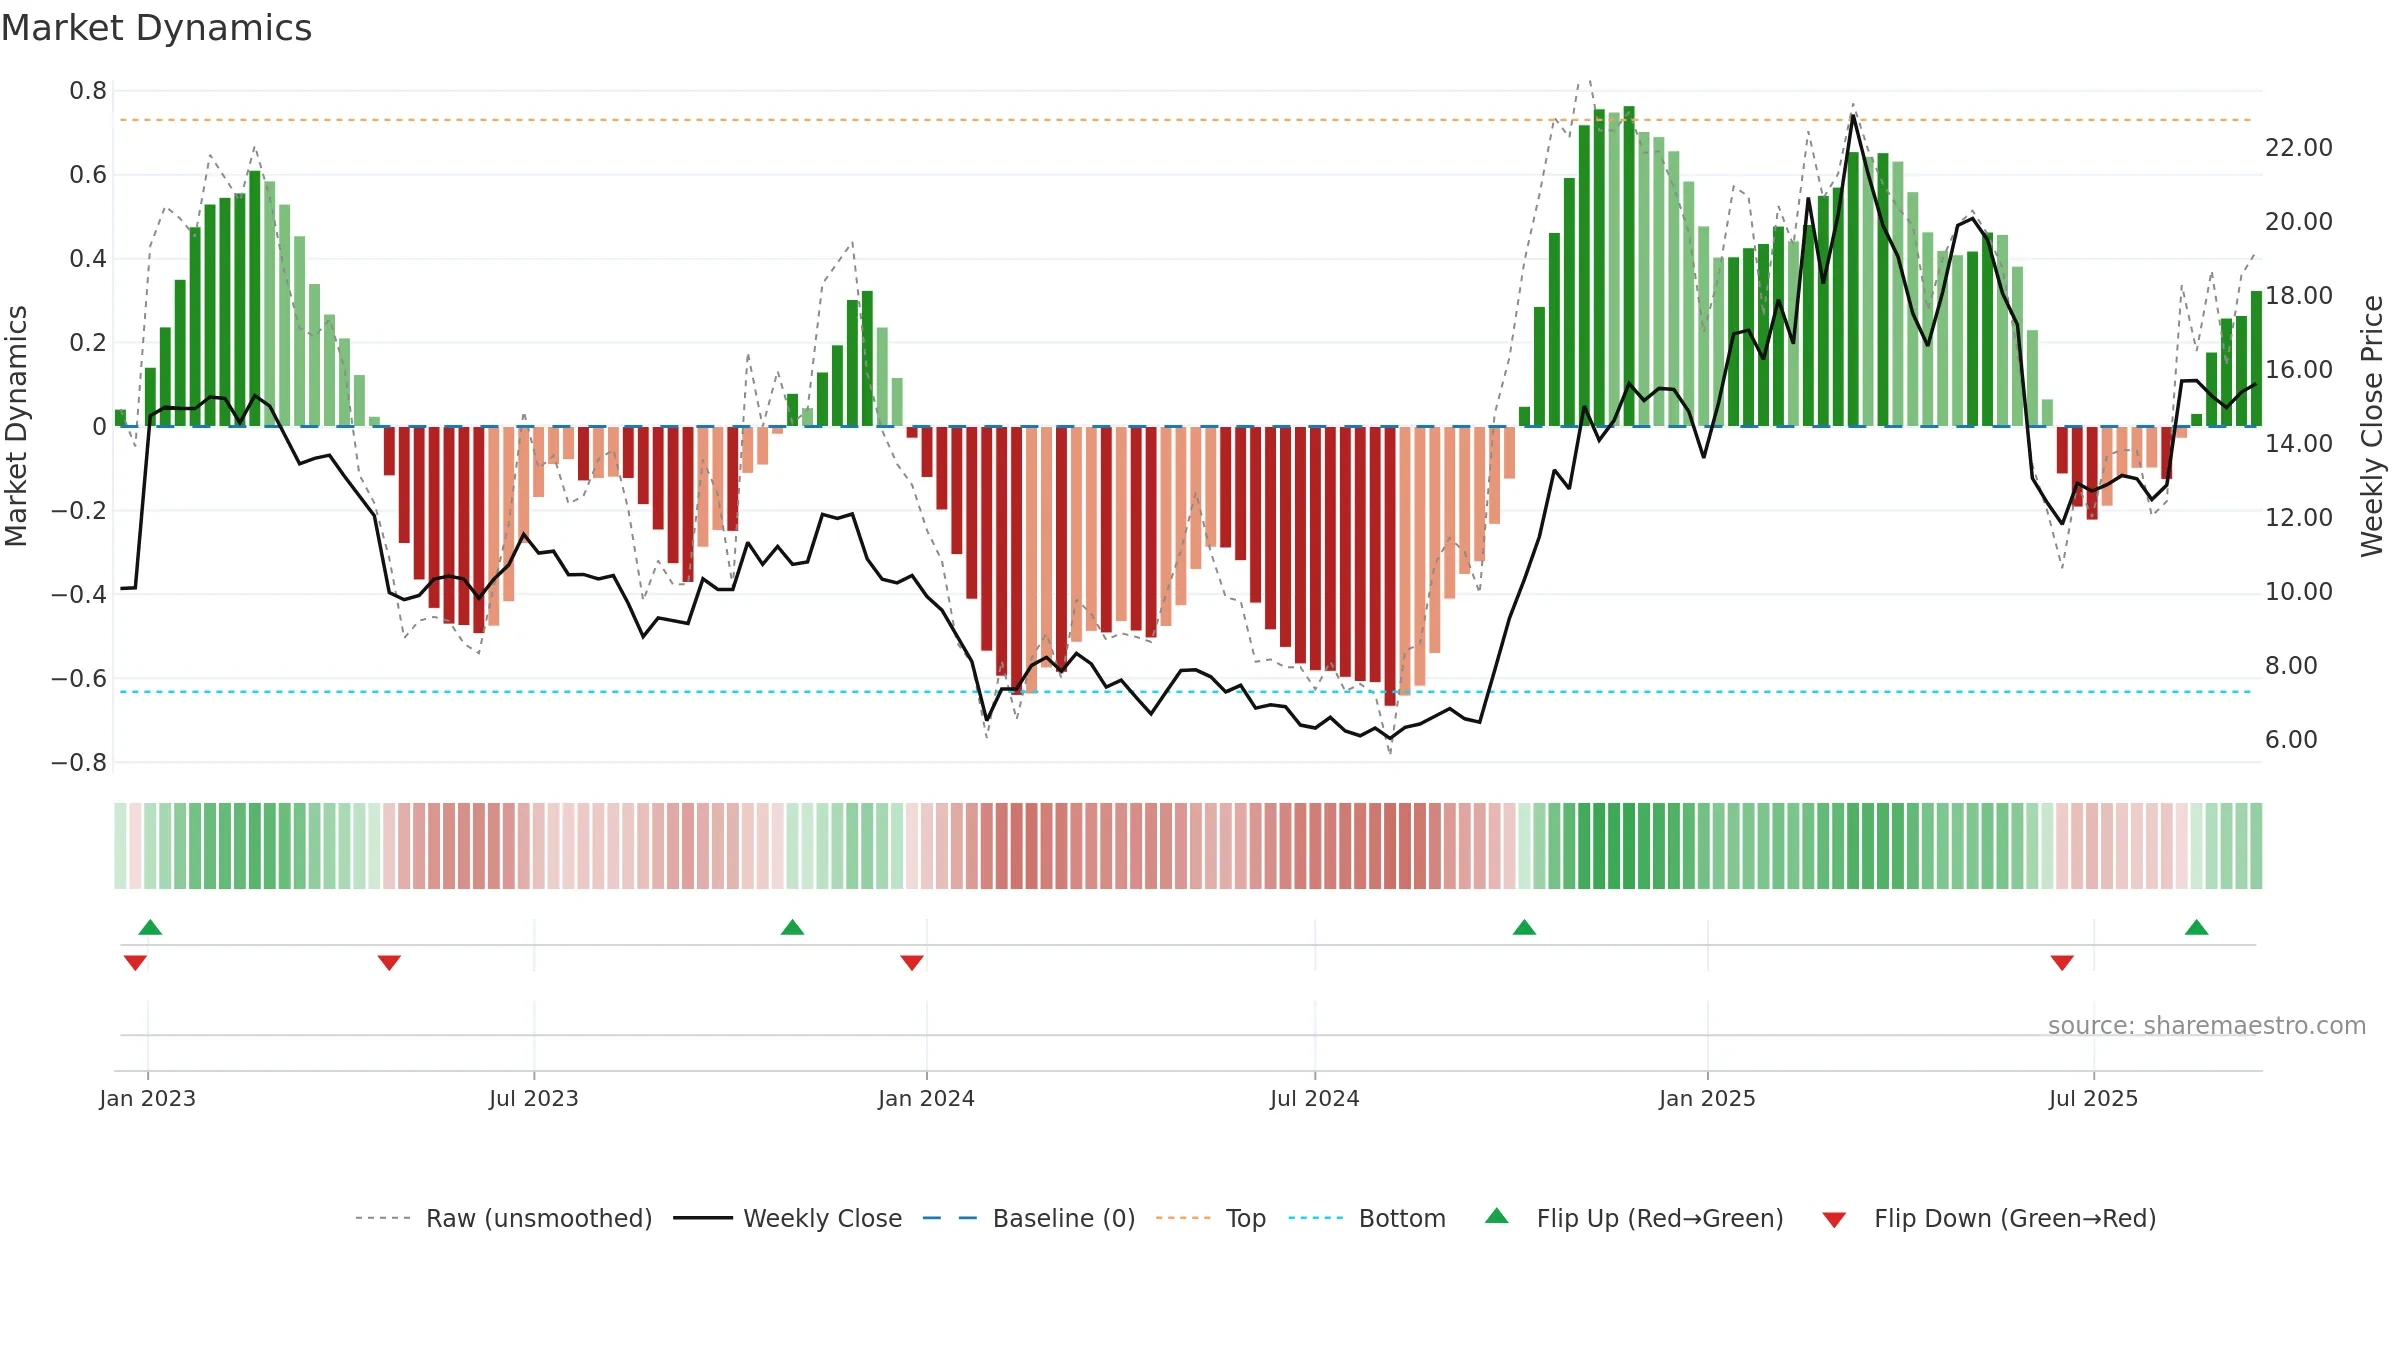Click the red Flip Down triangle before Jul 2023

(389, 963)
